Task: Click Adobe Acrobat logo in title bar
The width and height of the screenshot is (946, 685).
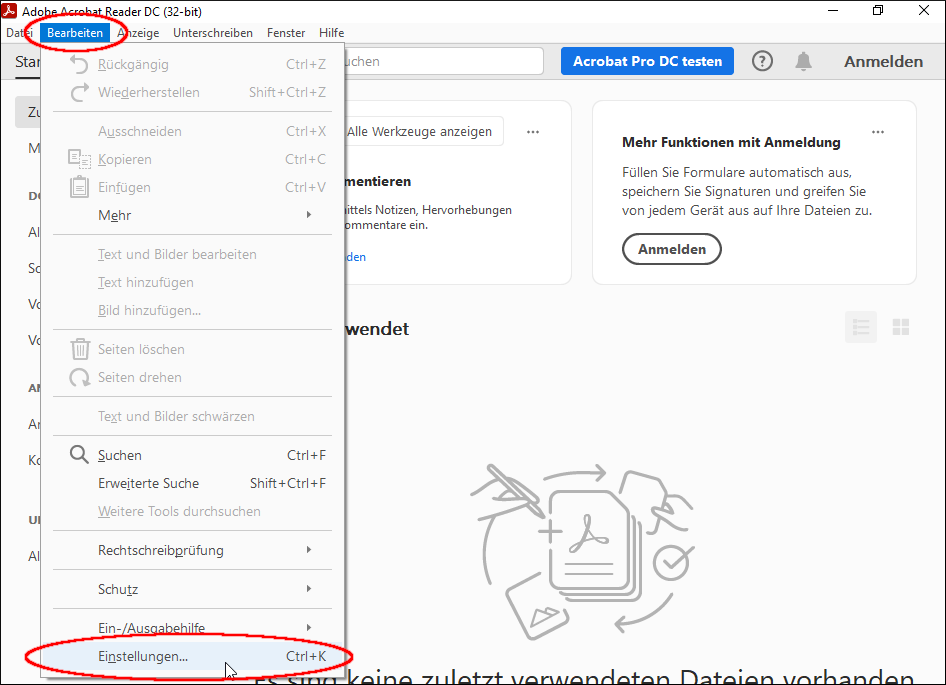Action: (9, 10)
